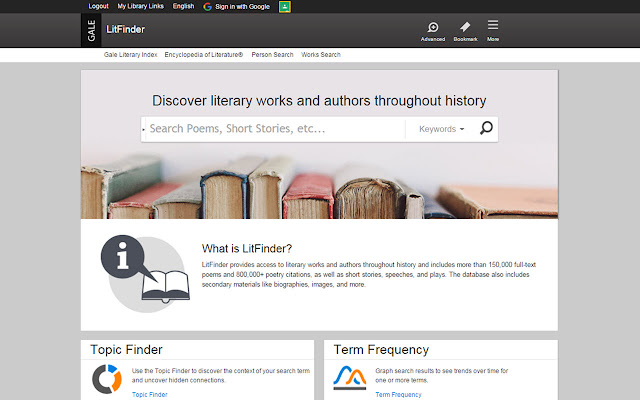Click the info book illustration icon
Image resolution: width=640 pixels, height=400 pixels.
point(145,273)
